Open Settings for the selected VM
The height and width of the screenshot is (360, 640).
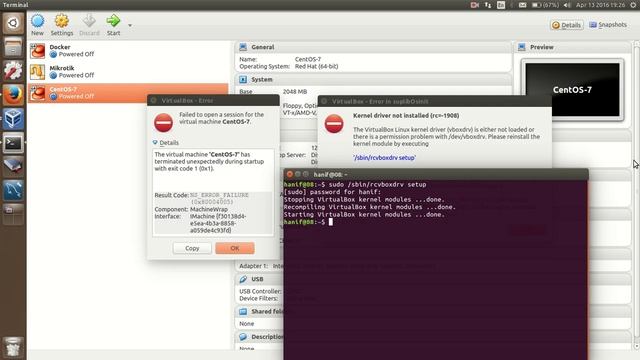(x=62, y=24)
